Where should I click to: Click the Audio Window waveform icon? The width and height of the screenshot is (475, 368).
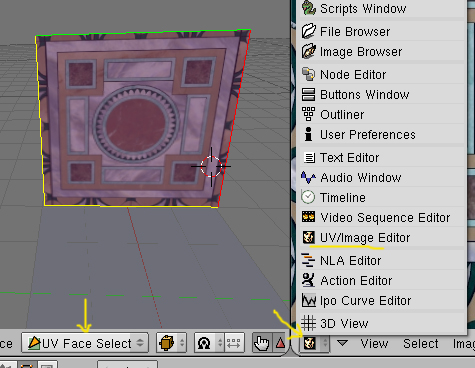click(308, 177)
